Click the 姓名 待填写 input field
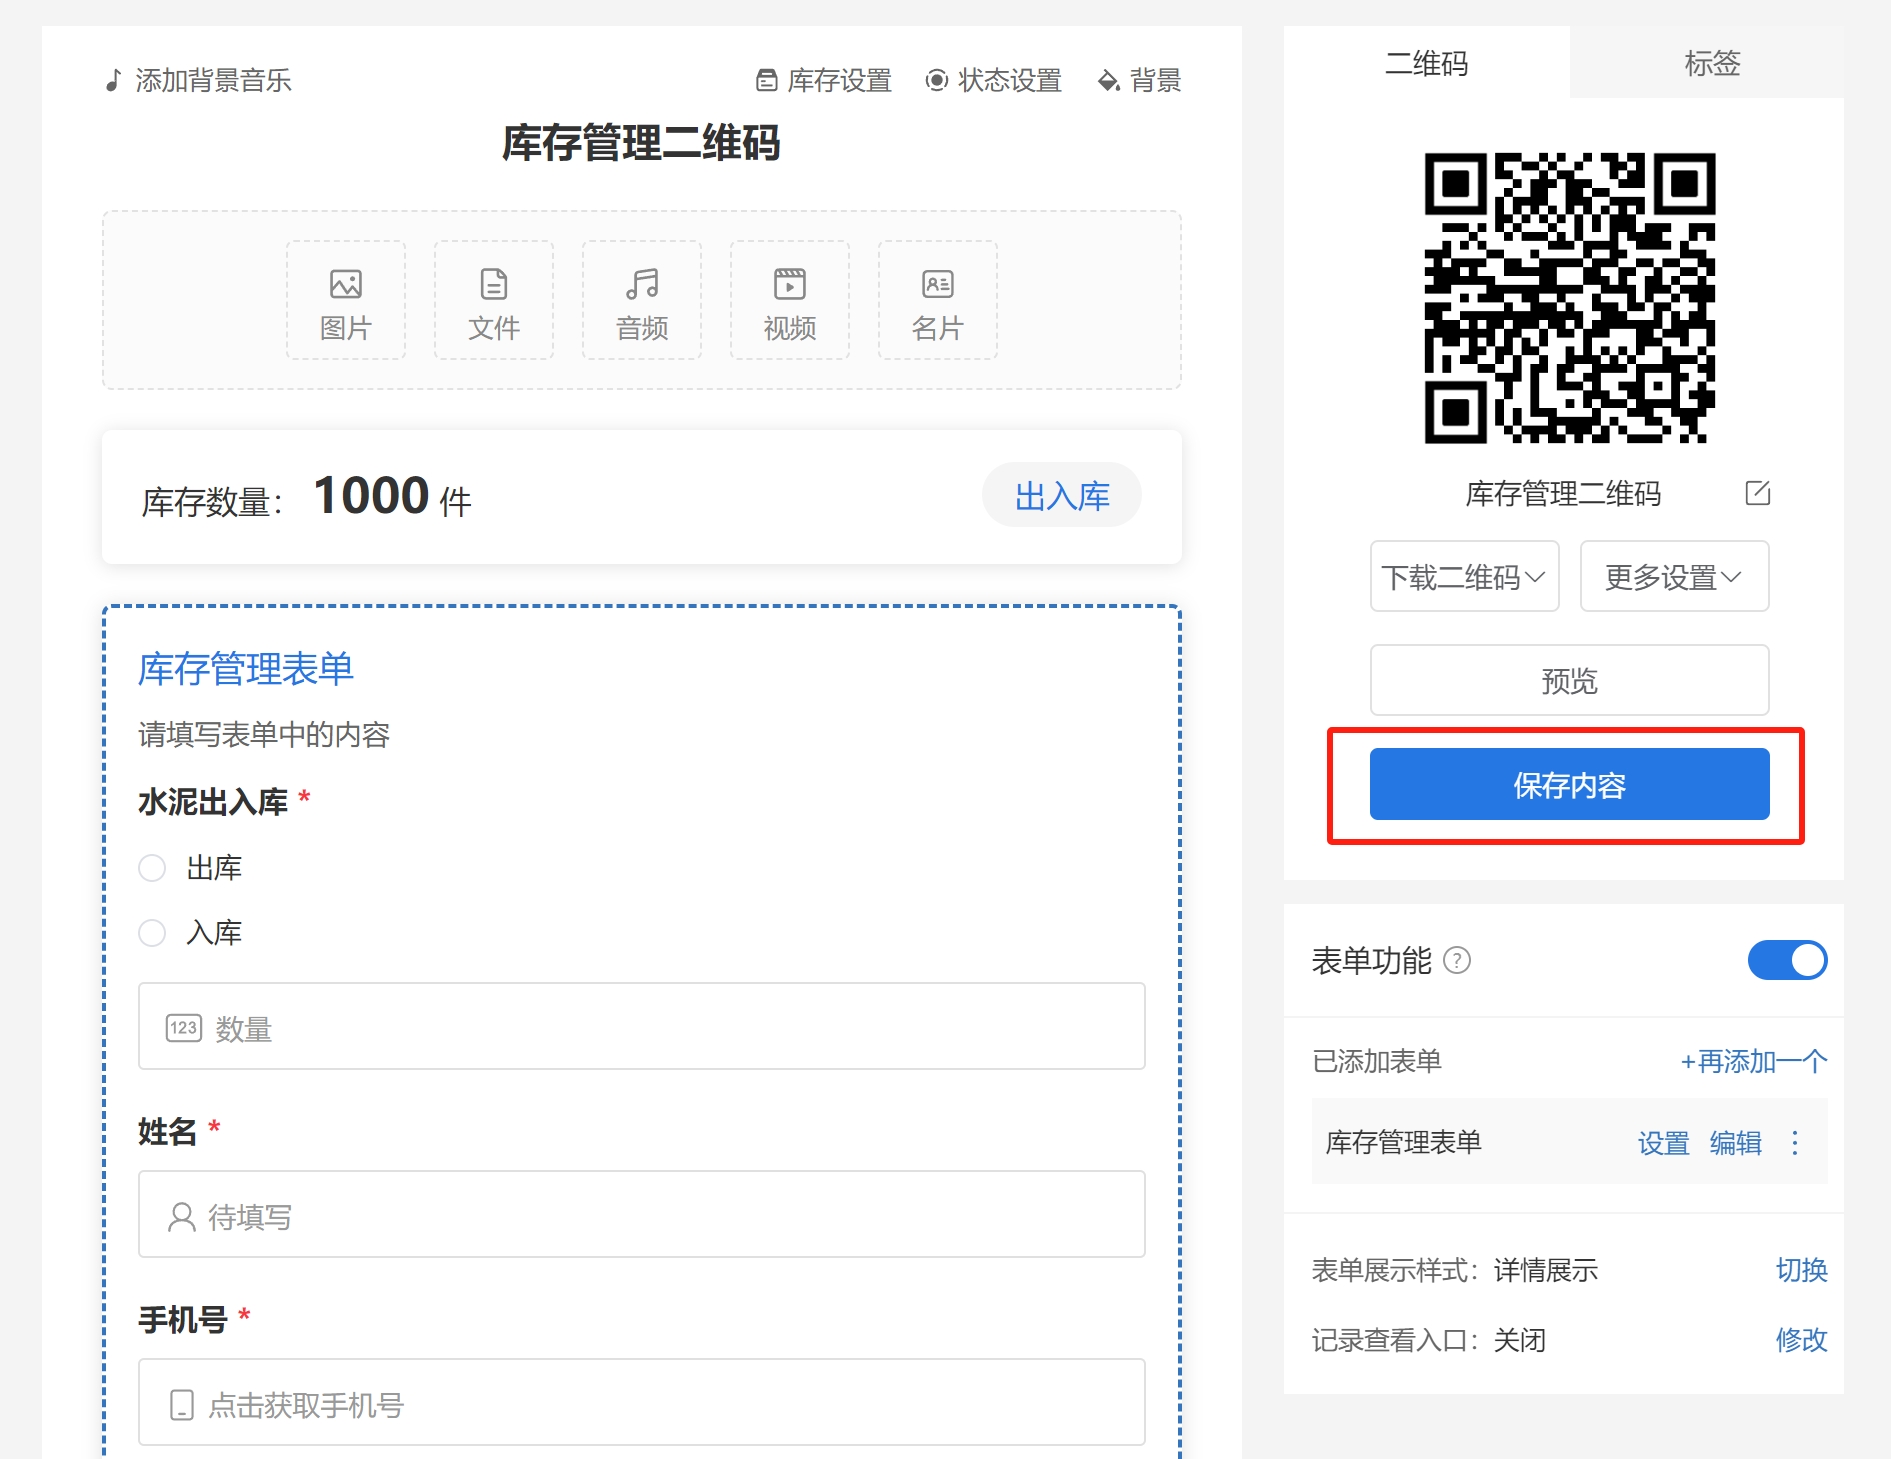 [642, 1215]
